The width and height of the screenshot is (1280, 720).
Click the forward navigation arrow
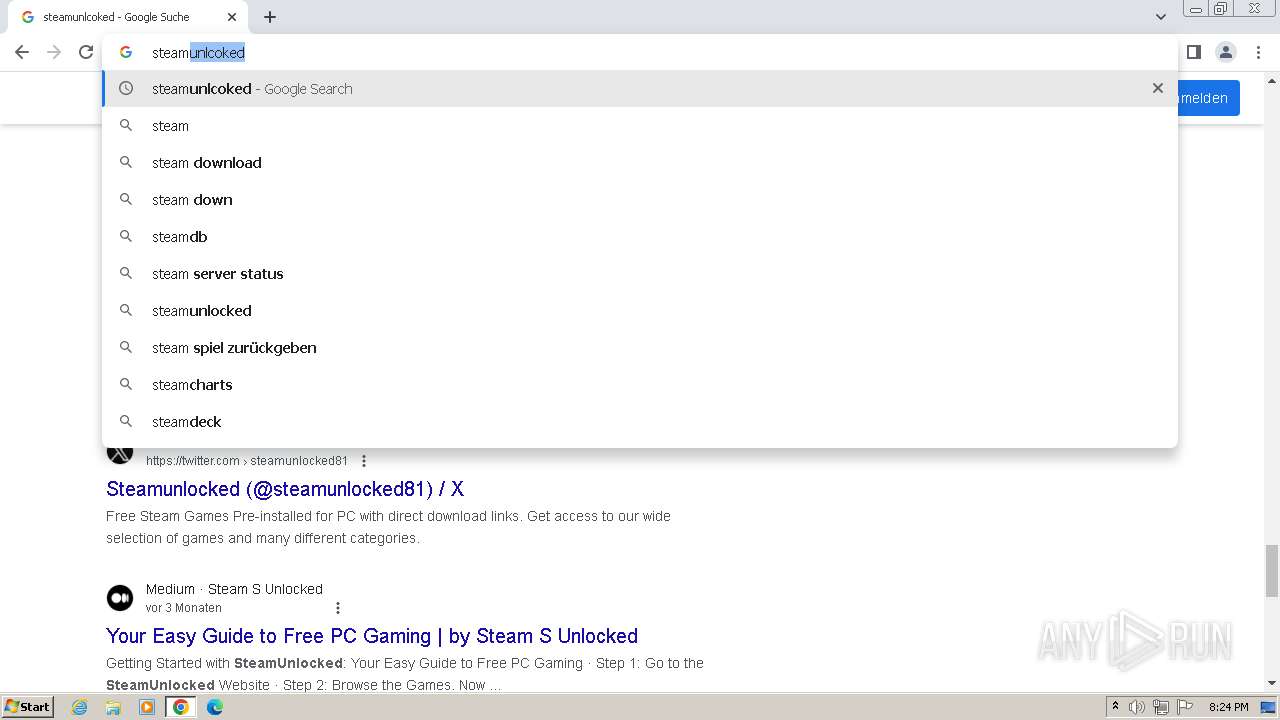click(x=54, y=52)
